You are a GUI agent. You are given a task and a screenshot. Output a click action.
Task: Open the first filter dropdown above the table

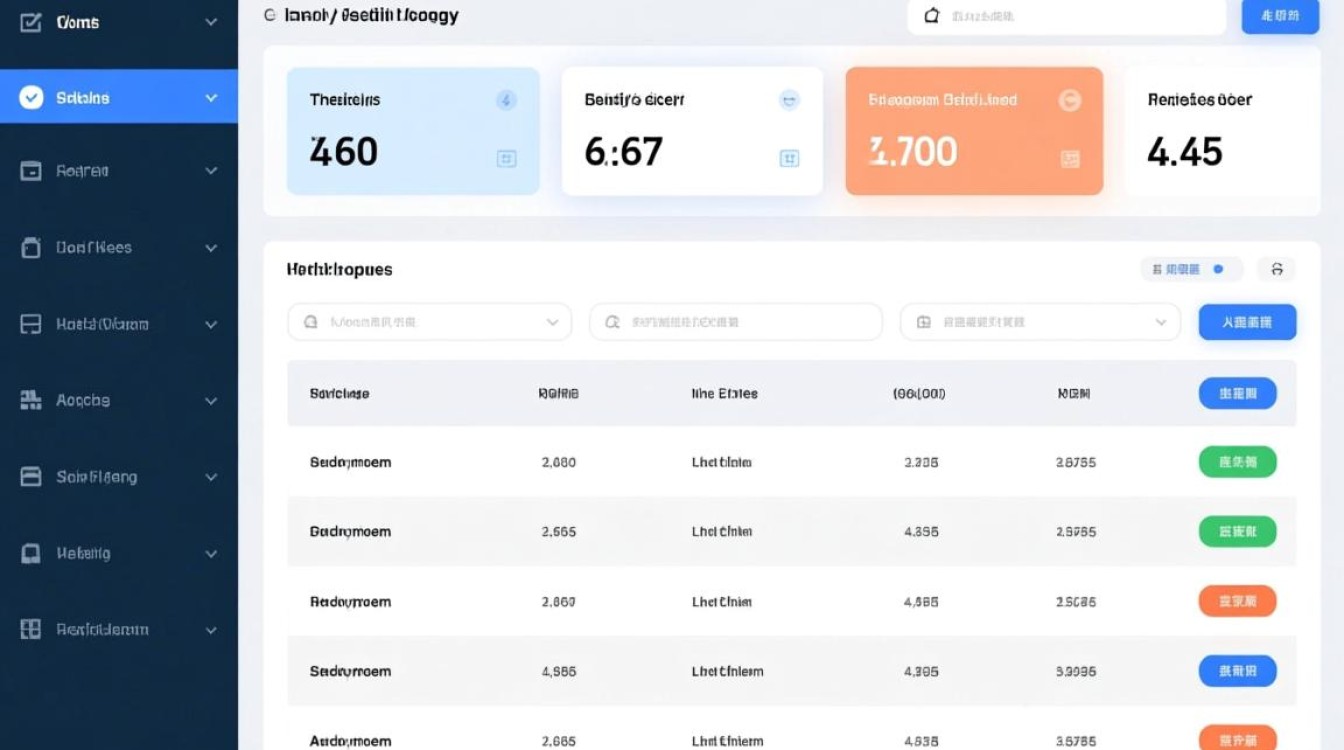coord(429,322)
